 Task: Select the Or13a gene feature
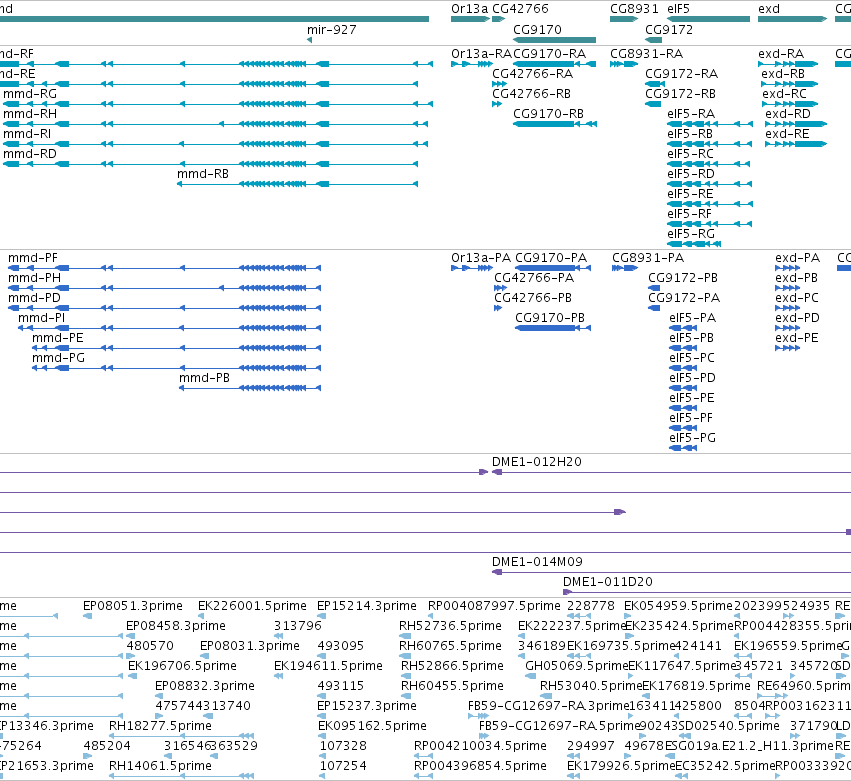click(470, 19)
